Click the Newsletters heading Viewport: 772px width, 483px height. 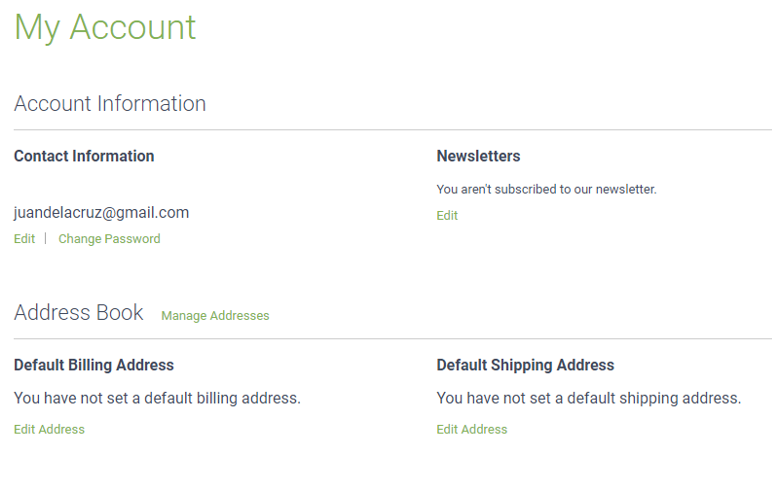(478, 156)
